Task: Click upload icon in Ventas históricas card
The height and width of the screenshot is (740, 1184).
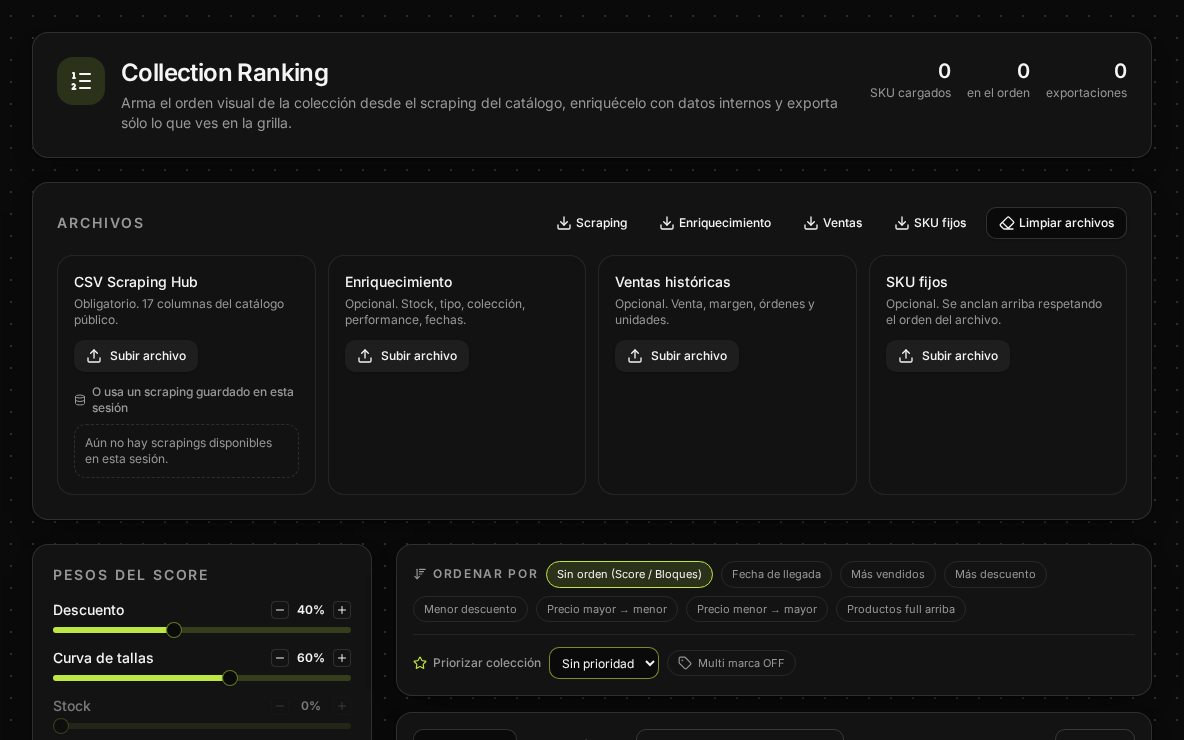Action: (x=635, y=356)
